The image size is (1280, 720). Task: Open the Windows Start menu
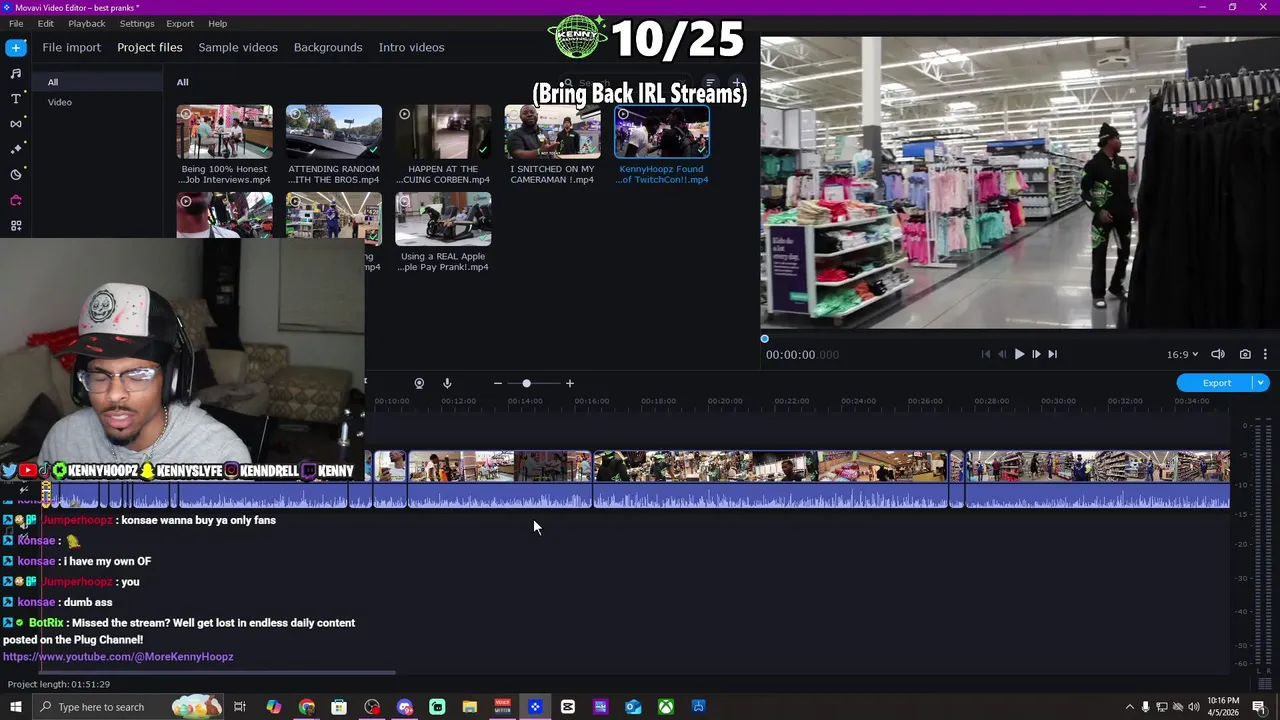point(16,707)
